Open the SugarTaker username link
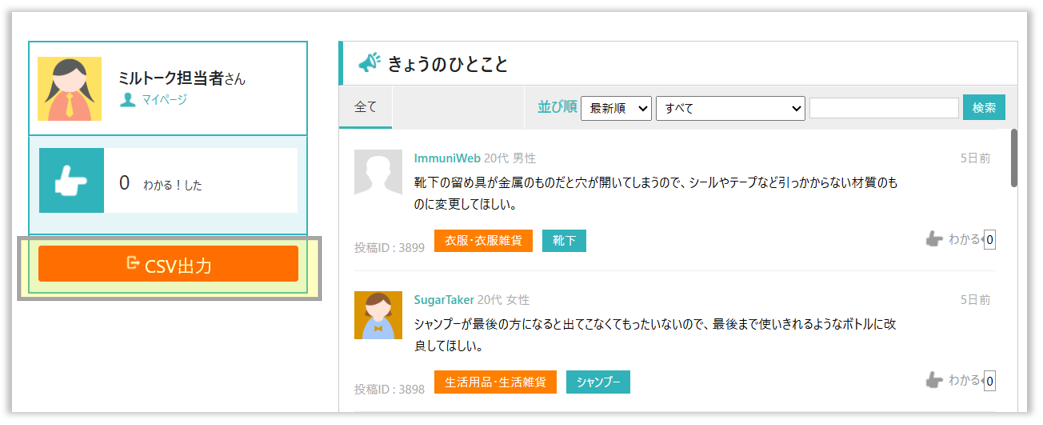This screenshot has height=425, width=1043. tap(444, 300)
